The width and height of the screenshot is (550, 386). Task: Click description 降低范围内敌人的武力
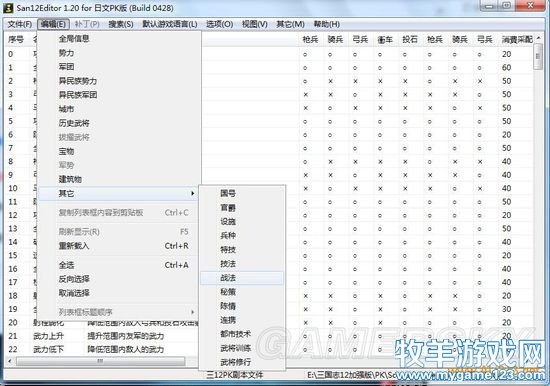pos(126,350)
